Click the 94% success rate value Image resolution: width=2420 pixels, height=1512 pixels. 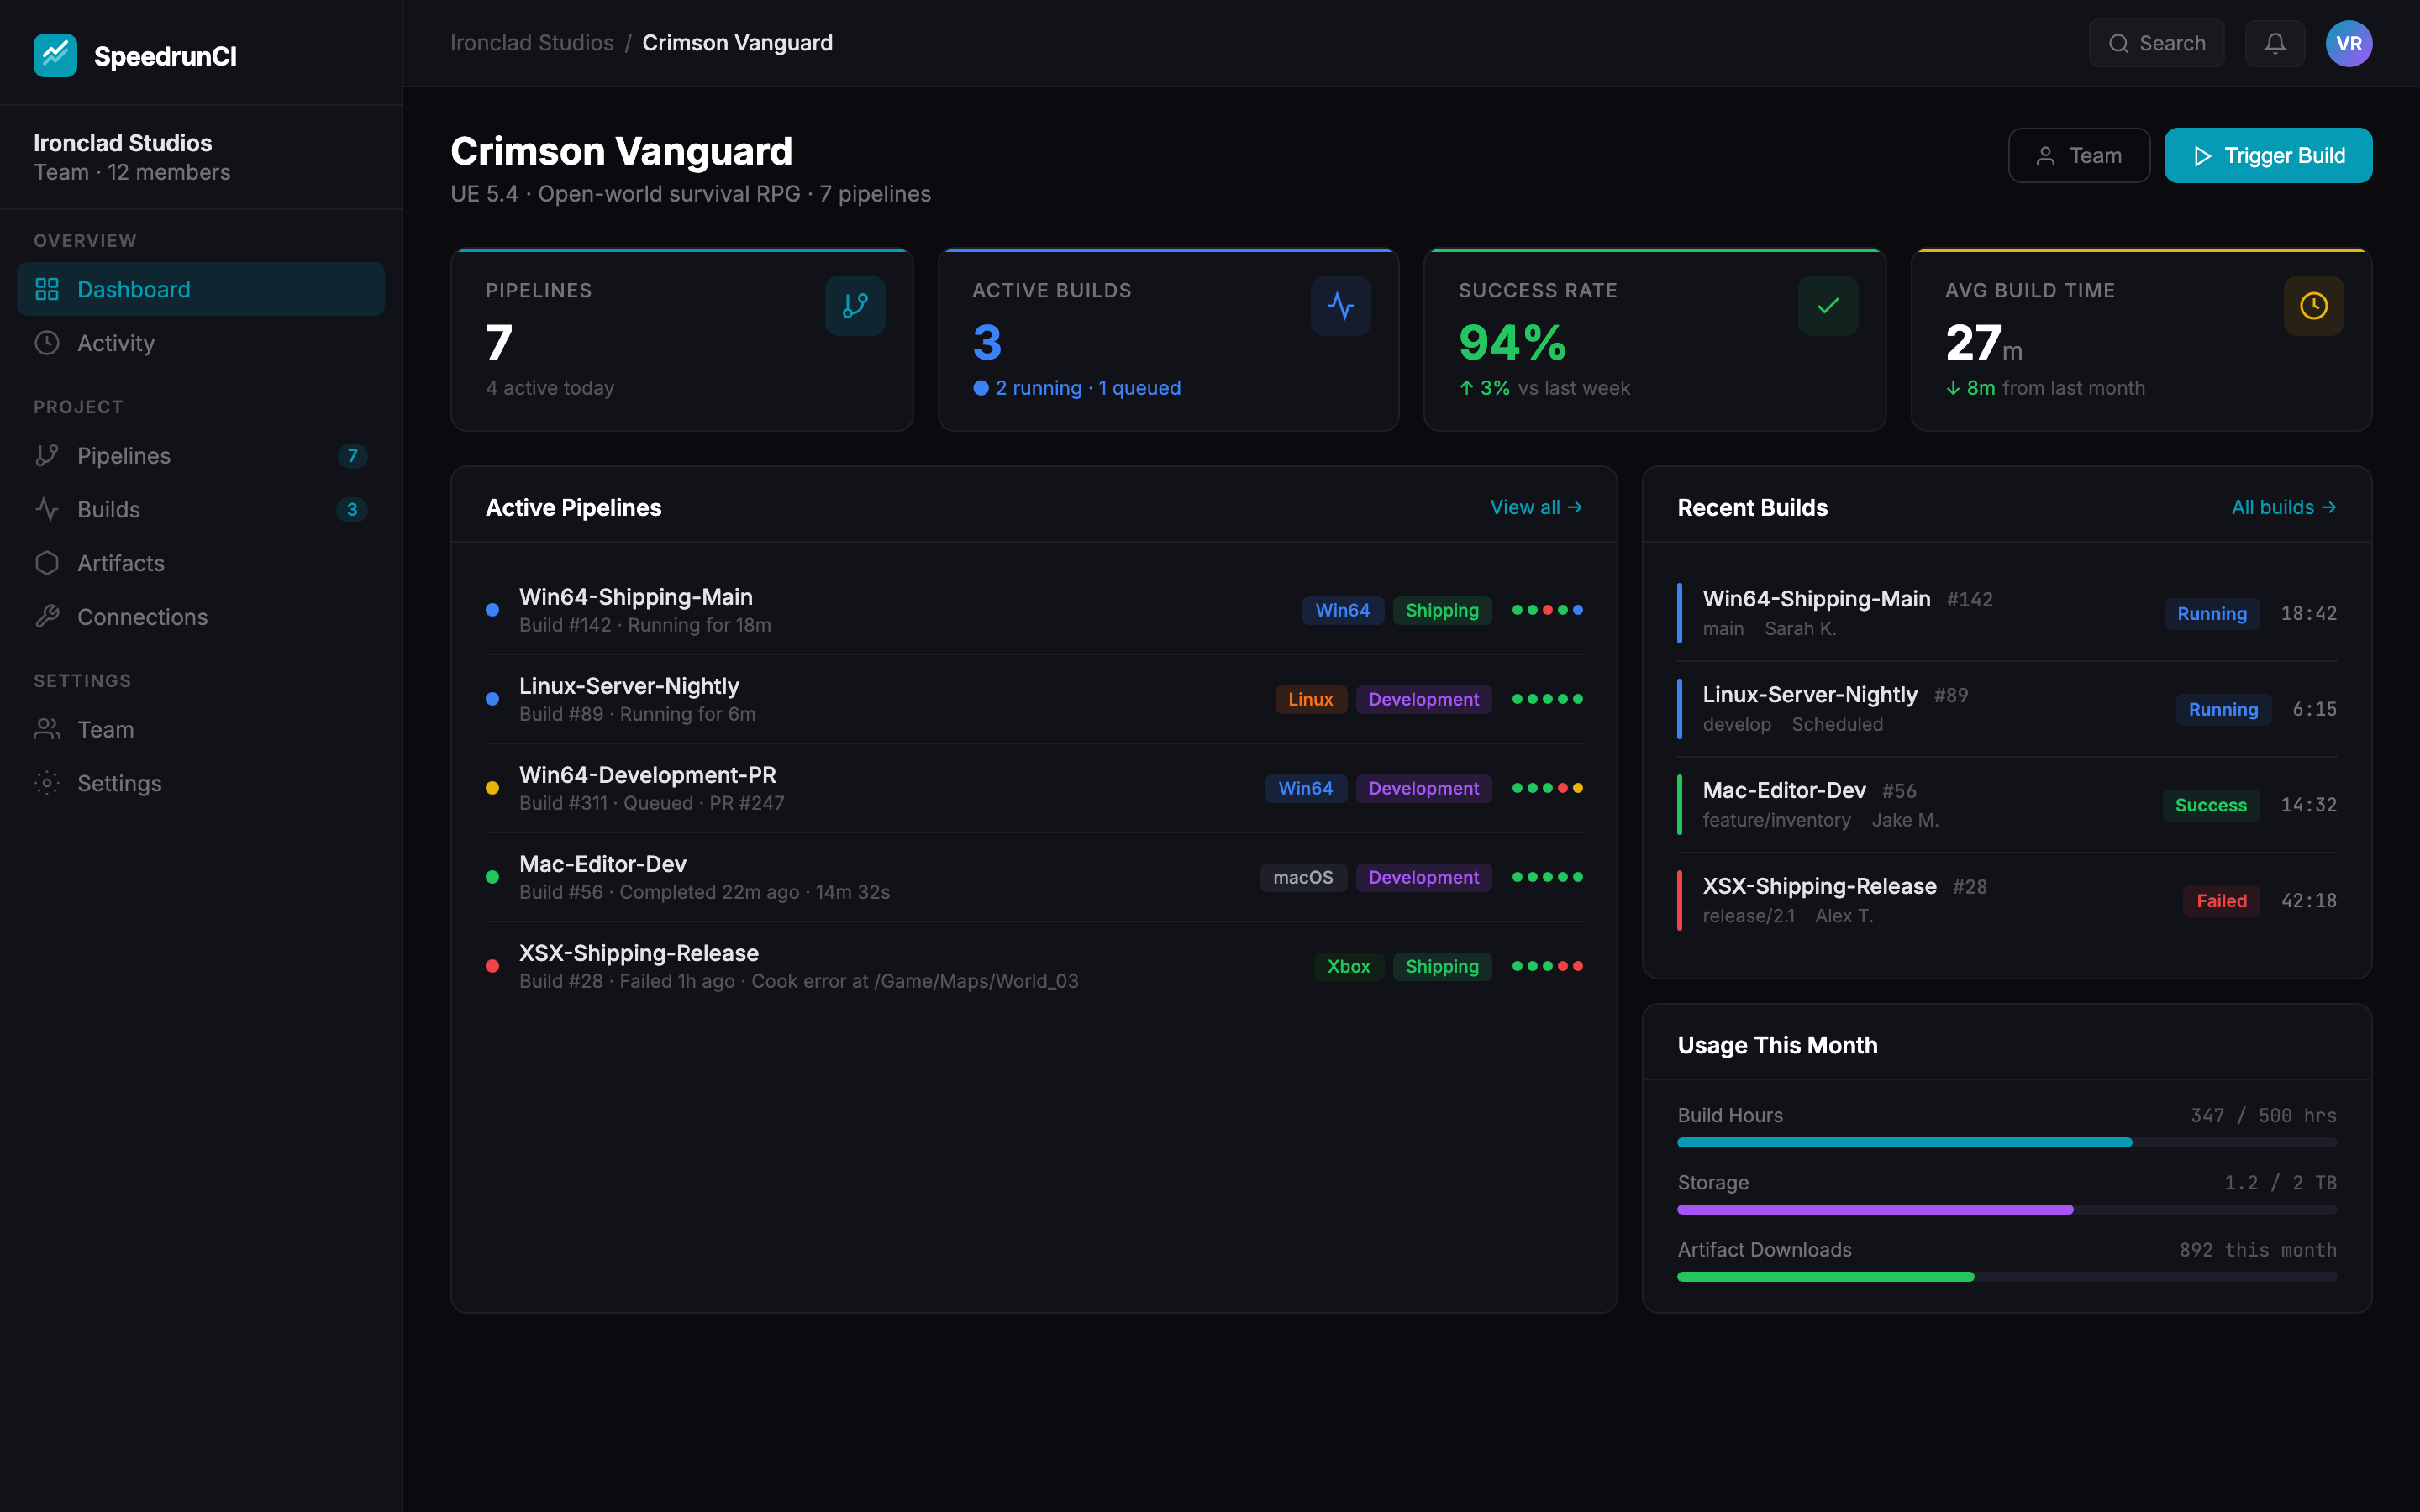(1512, 343)
